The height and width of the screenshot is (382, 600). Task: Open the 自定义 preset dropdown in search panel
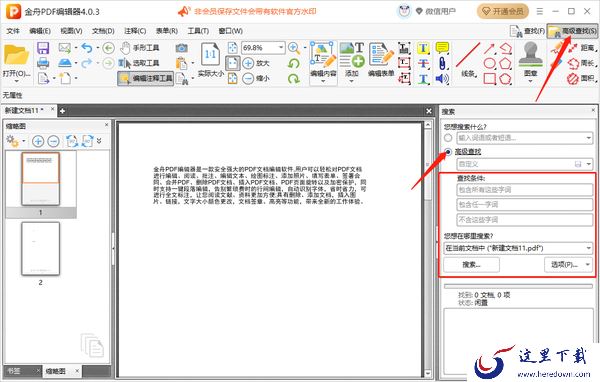tap(589, 164)
